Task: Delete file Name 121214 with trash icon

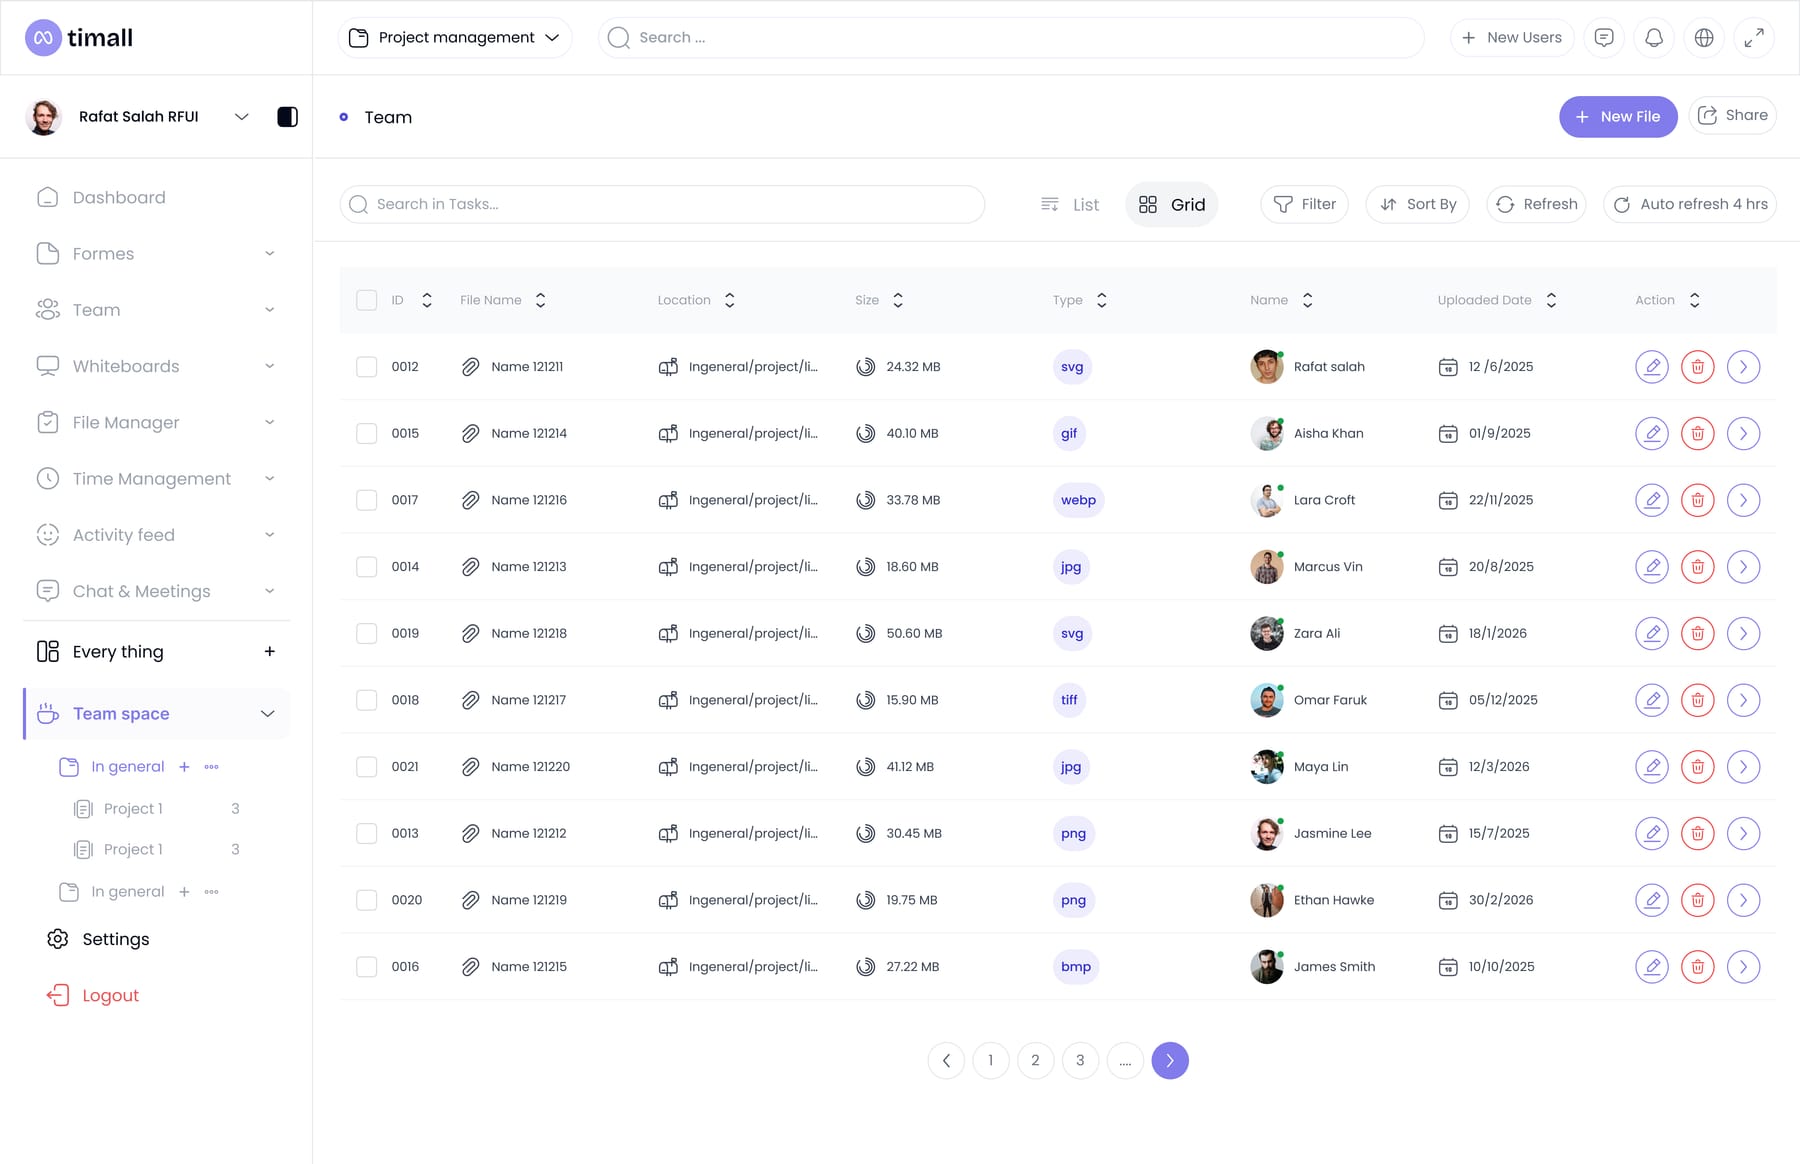Action: pyautogui.click(x=1697, y=434)
